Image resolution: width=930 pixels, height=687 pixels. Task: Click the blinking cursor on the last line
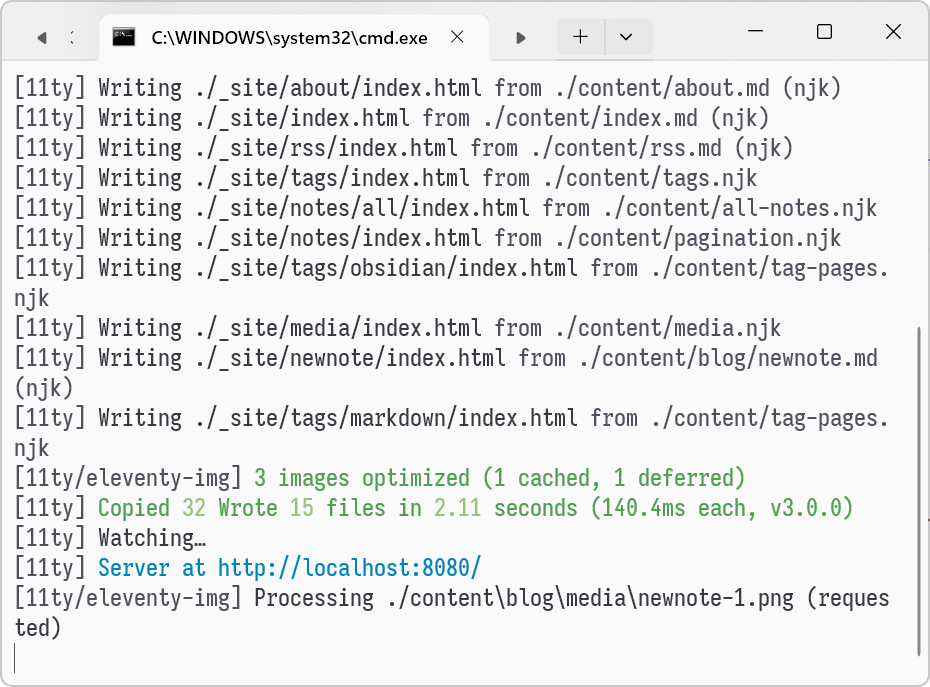coord(15,658)
